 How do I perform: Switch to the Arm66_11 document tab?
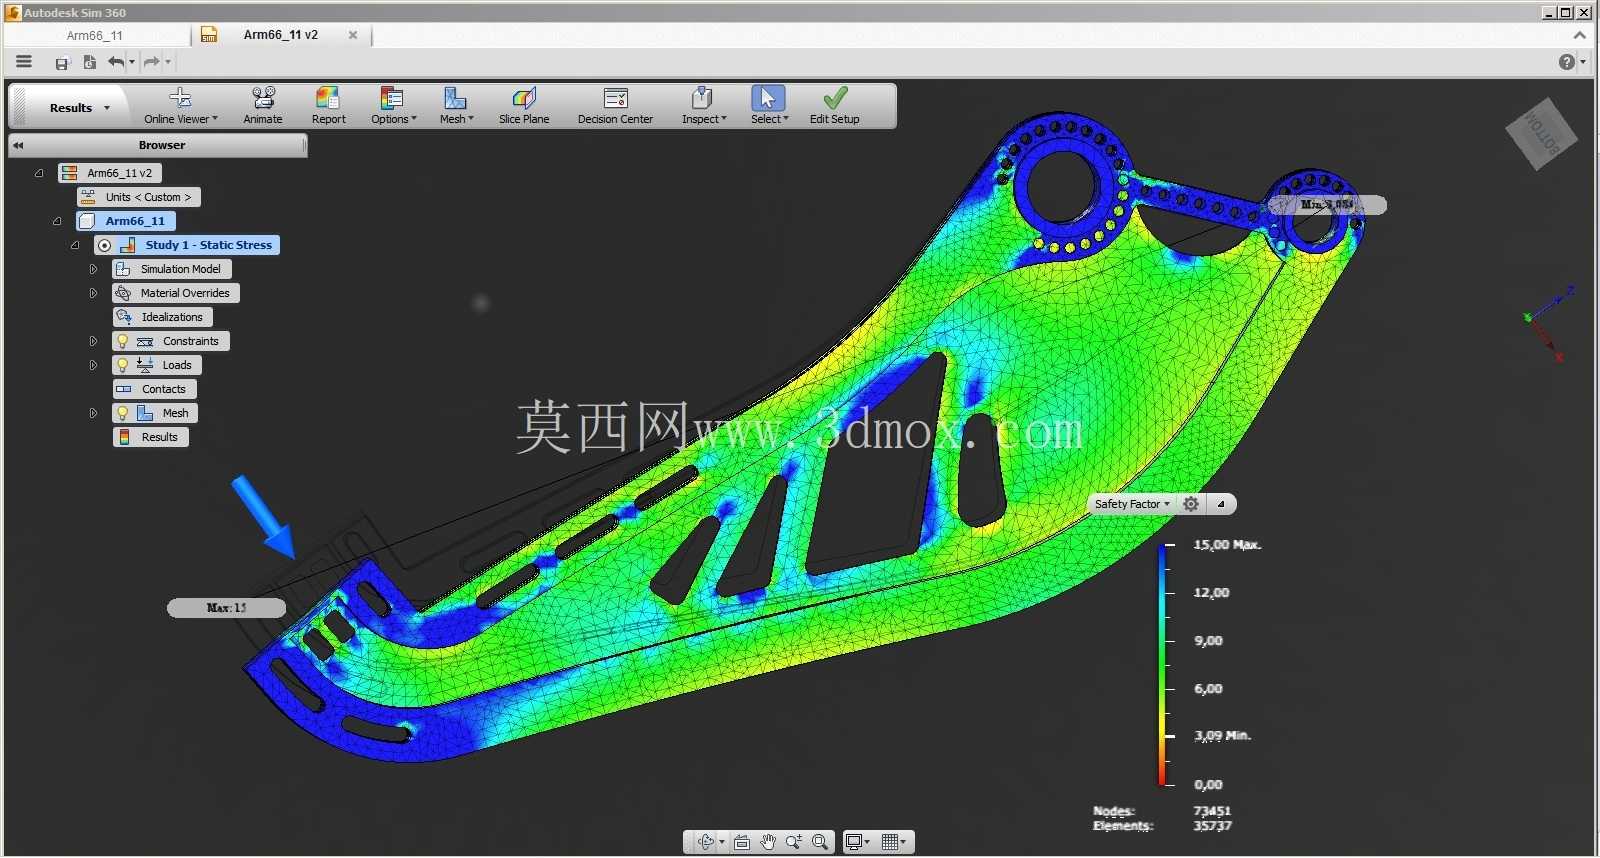[x=95, y=35]
